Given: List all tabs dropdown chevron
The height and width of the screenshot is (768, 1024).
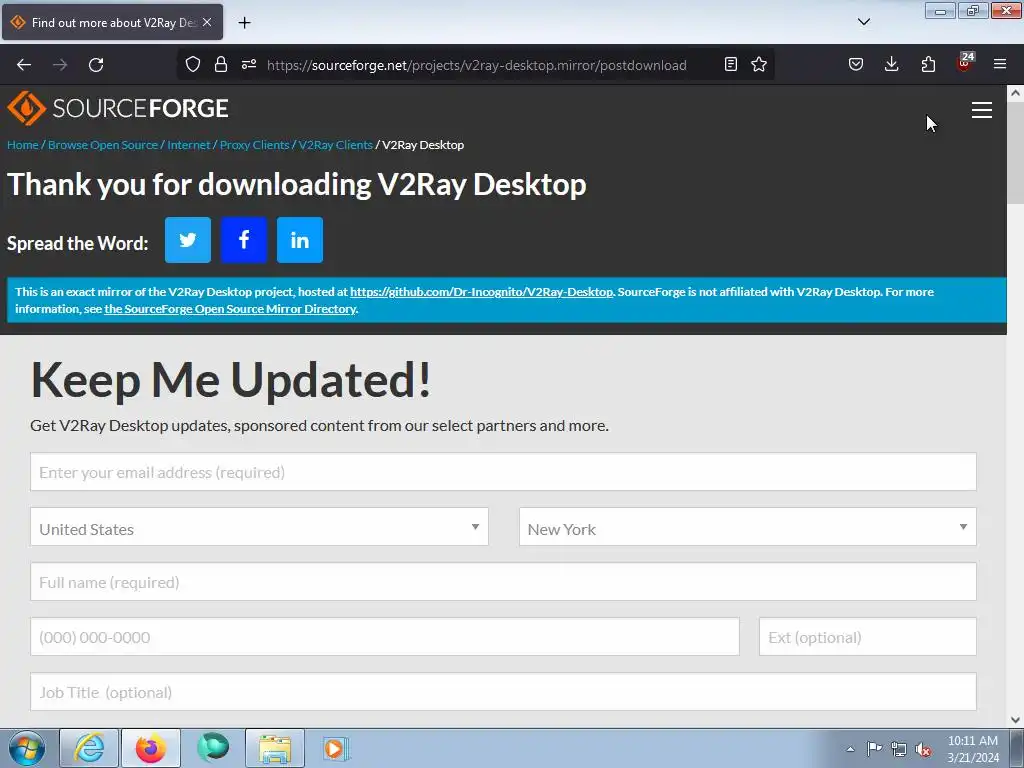Looking at the screenshot, I should (863, 22).
